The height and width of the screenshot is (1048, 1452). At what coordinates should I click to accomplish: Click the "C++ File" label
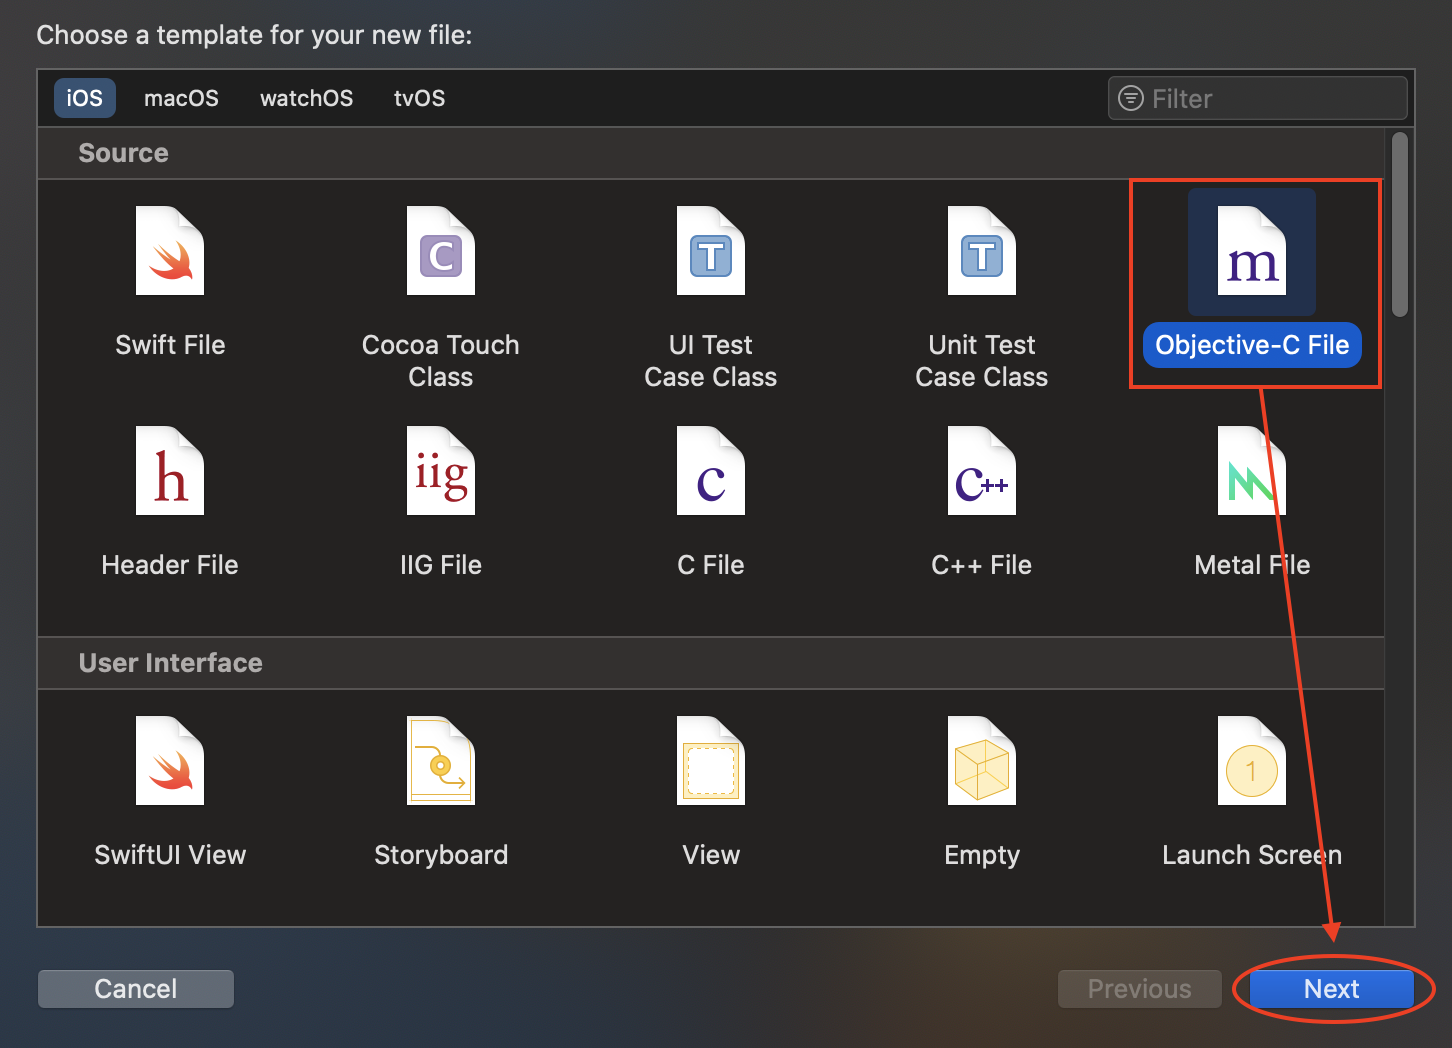[982, 565]
